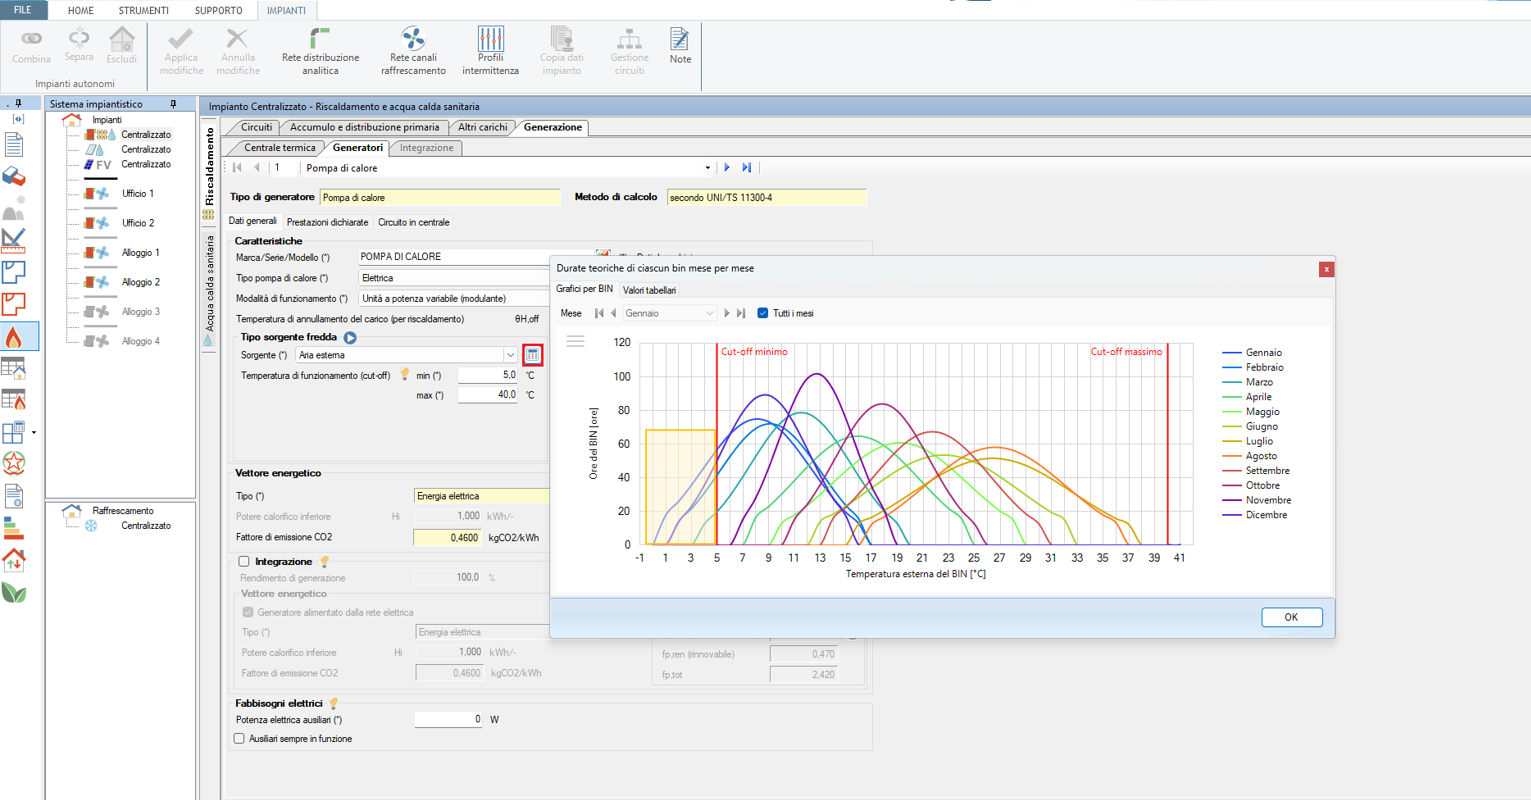Screen dimensions: 1531x800
Task: Open the Modalità di funzionamento combo box
Action: click(x=455, y=298)
